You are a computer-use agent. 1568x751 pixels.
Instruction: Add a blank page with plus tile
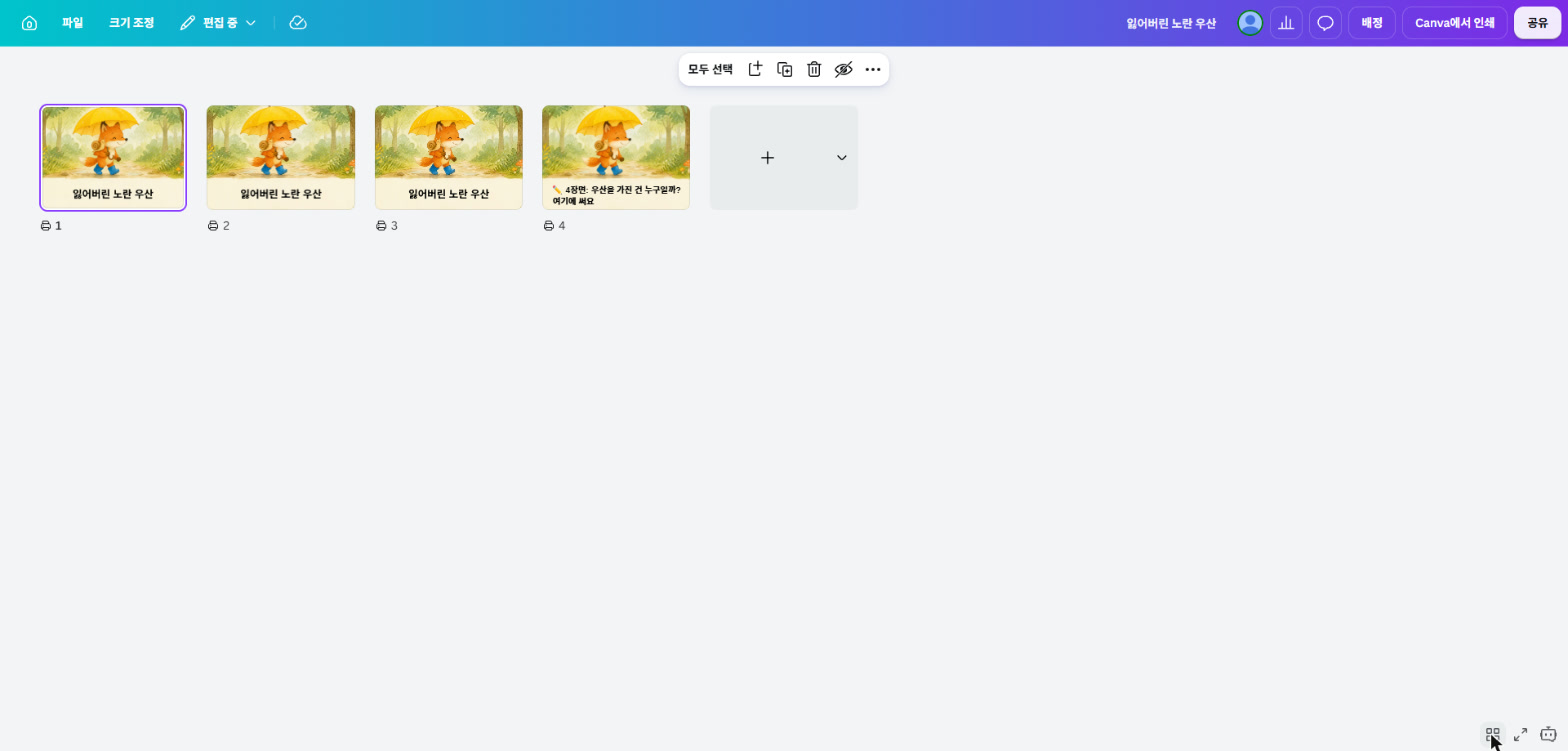[x=767, y=158]
